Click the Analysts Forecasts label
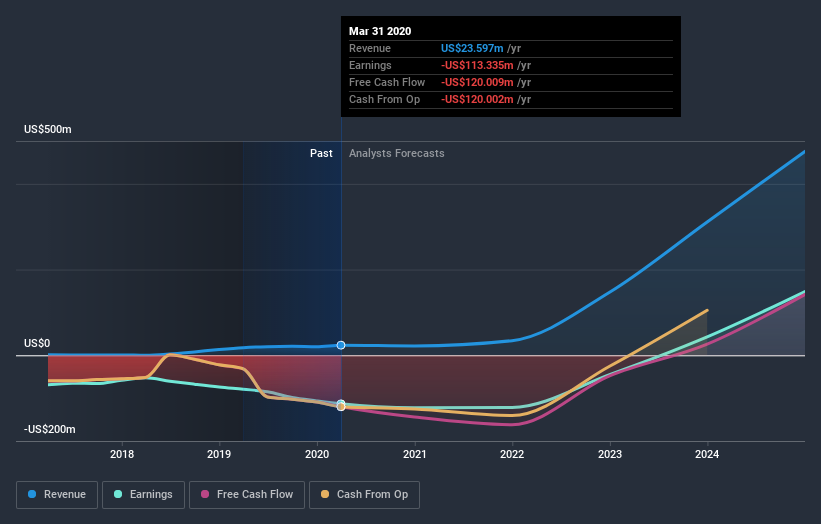Image resolution: width=821 pixels, height=524 pixels. click(x=397, y=153)
